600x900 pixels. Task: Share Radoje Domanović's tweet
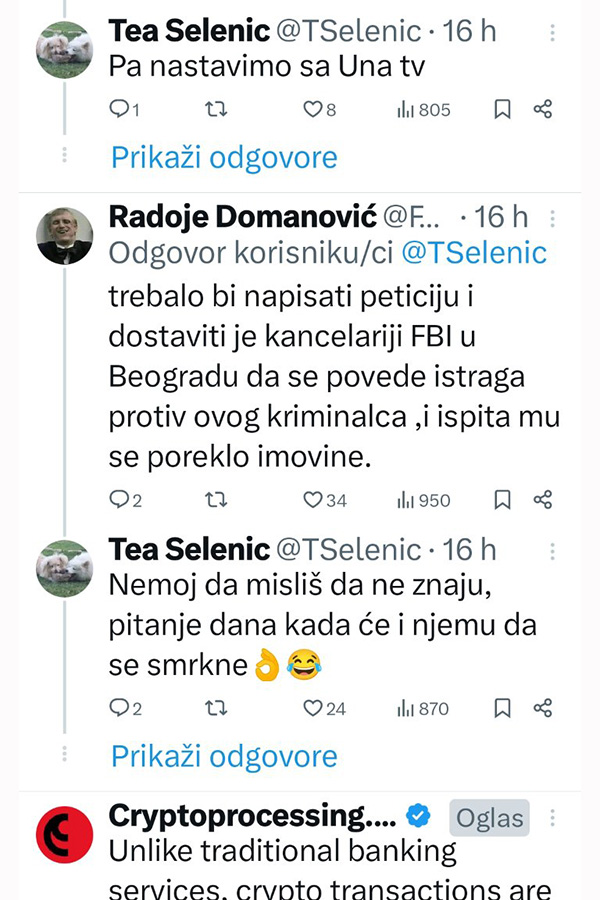543,500
